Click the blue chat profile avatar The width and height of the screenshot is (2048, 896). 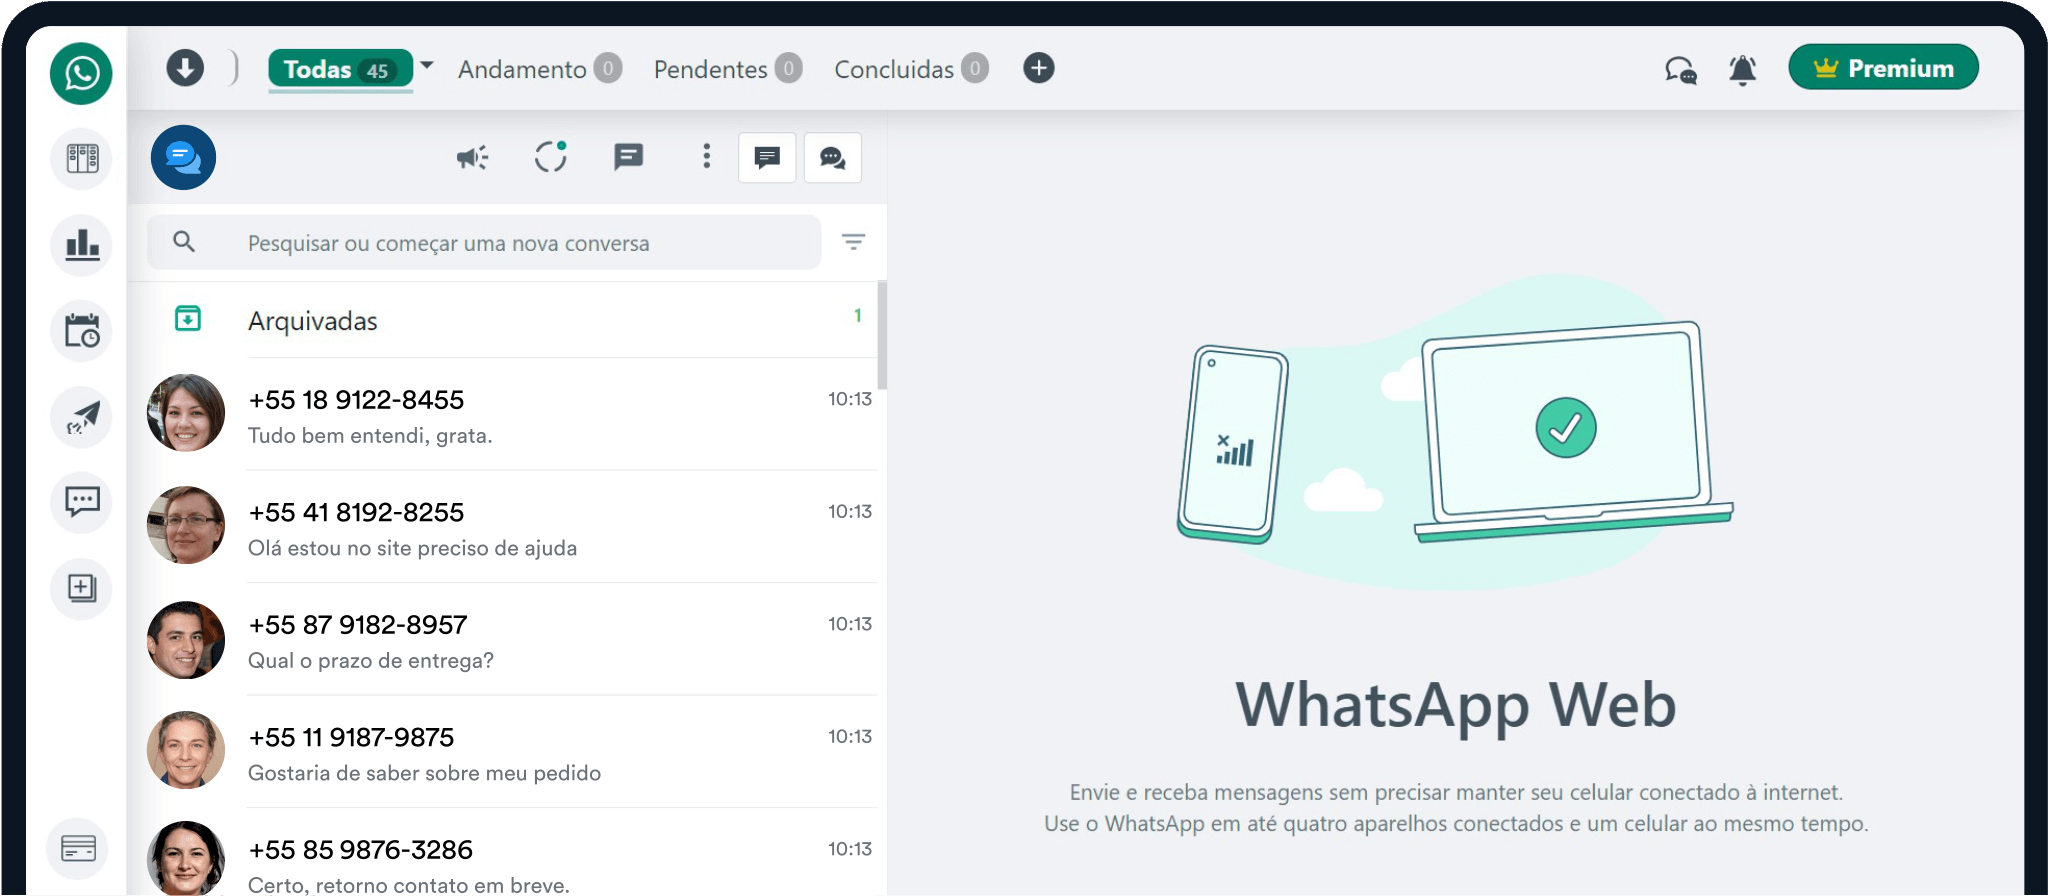coord(183,158)
